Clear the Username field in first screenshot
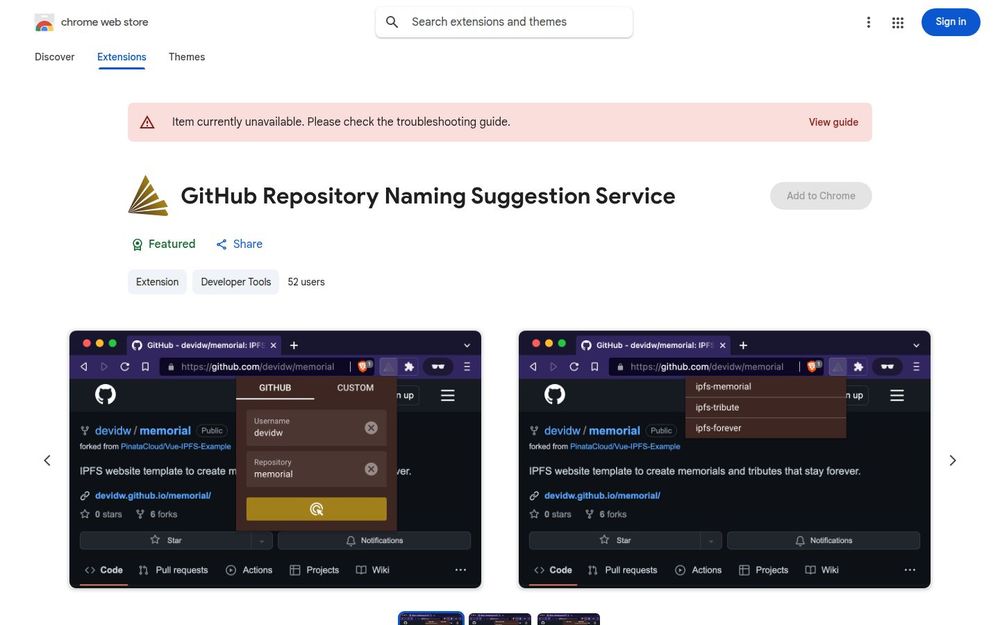 click(x=371, y=428)
